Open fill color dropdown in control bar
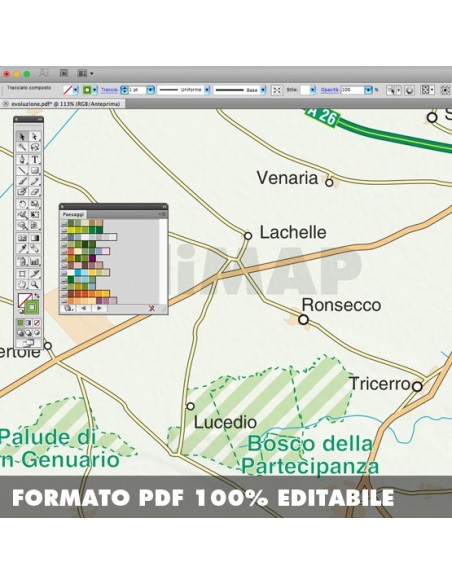Viewport: 452px width, 584px height. [76, 90]
